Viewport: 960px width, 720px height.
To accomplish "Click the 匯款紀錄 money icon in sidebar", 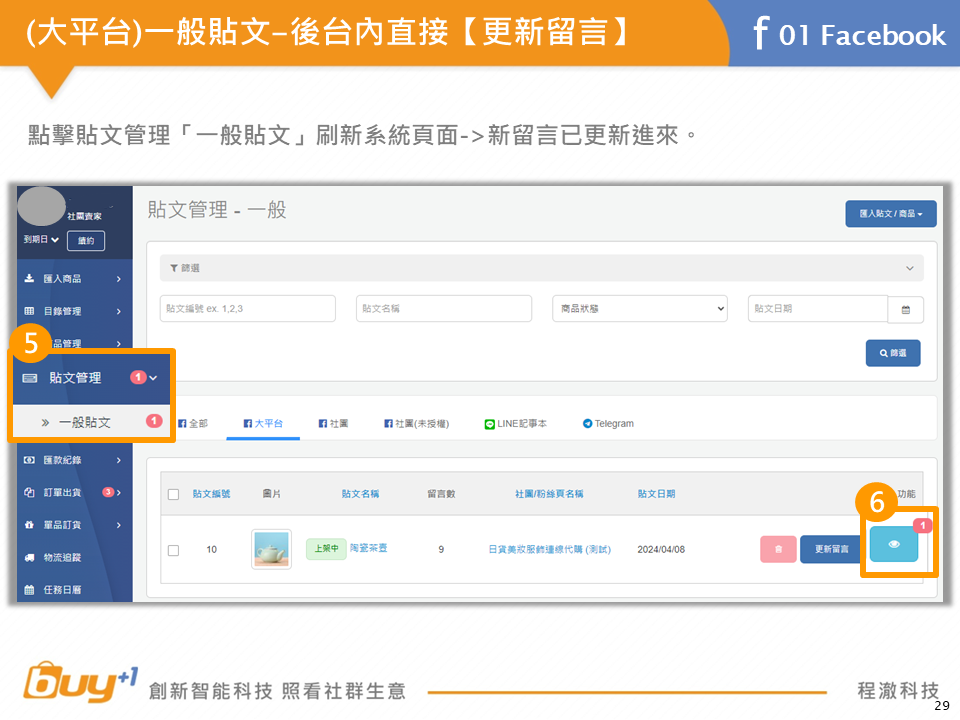I will 29,460.
